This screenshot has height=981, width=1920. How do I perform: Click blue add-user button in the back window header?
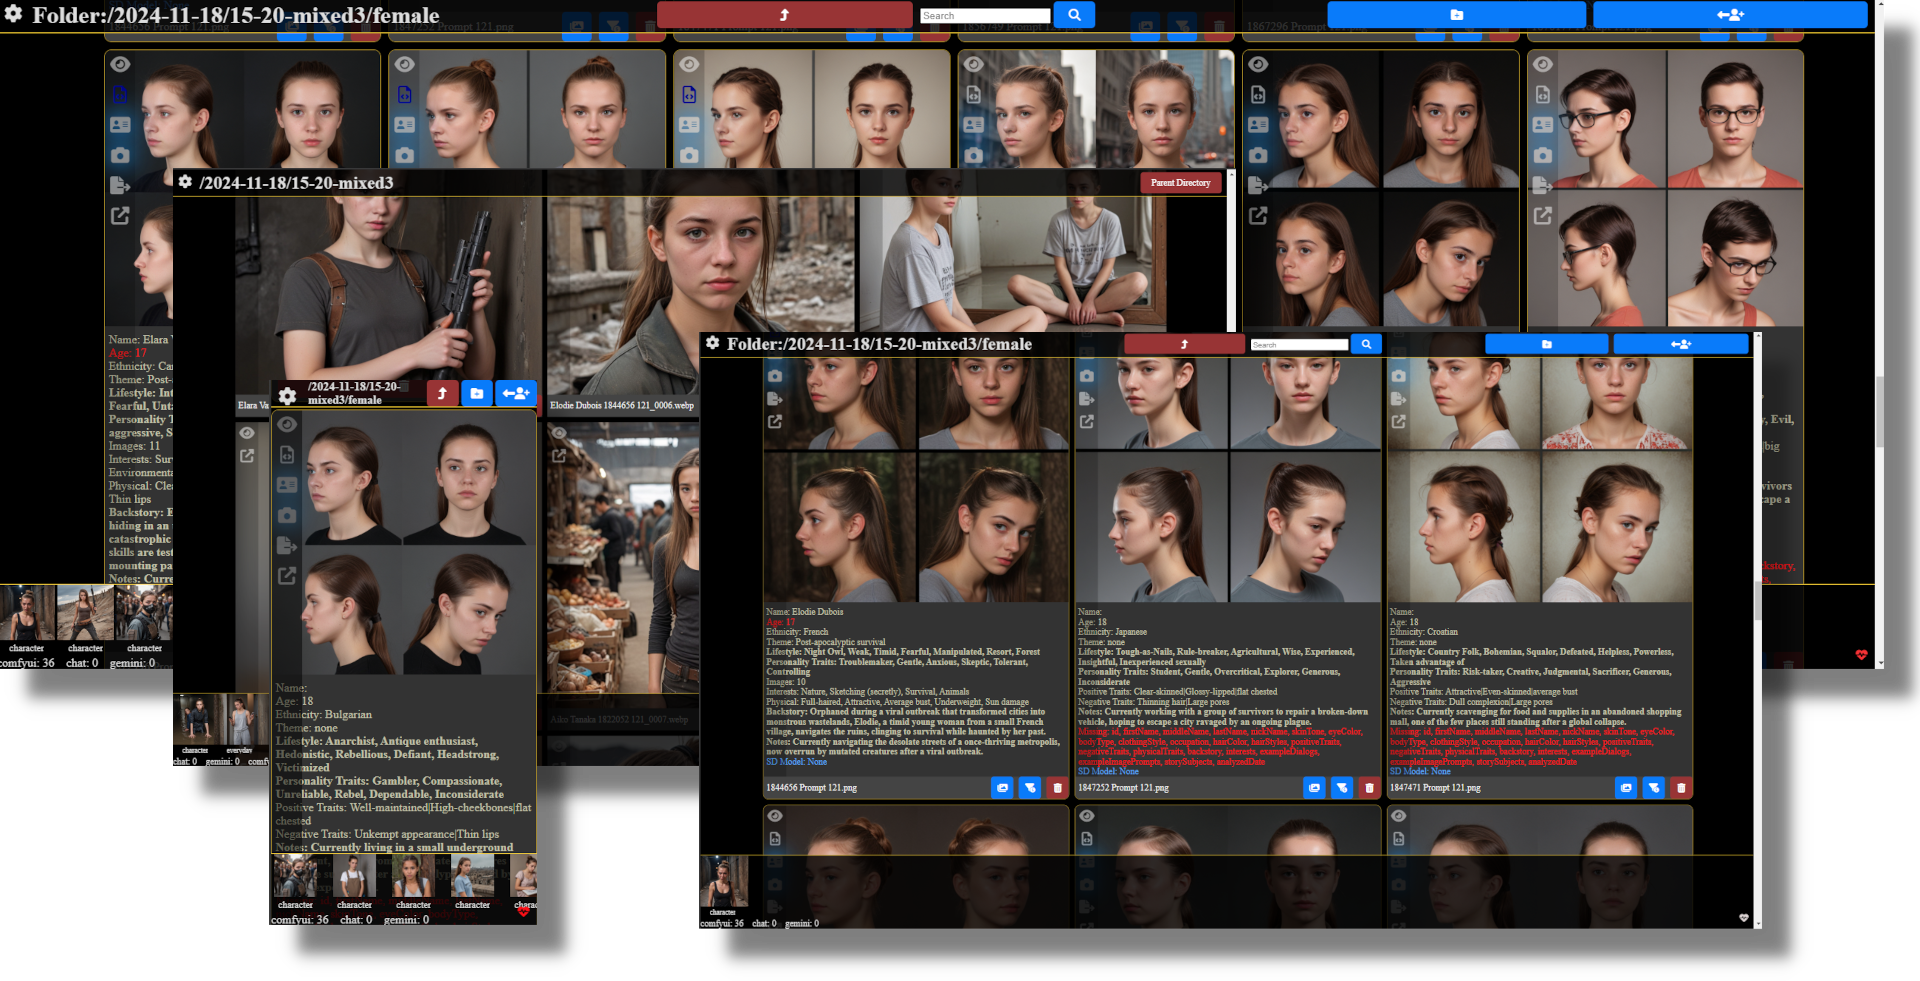(x=1730, y=14)
